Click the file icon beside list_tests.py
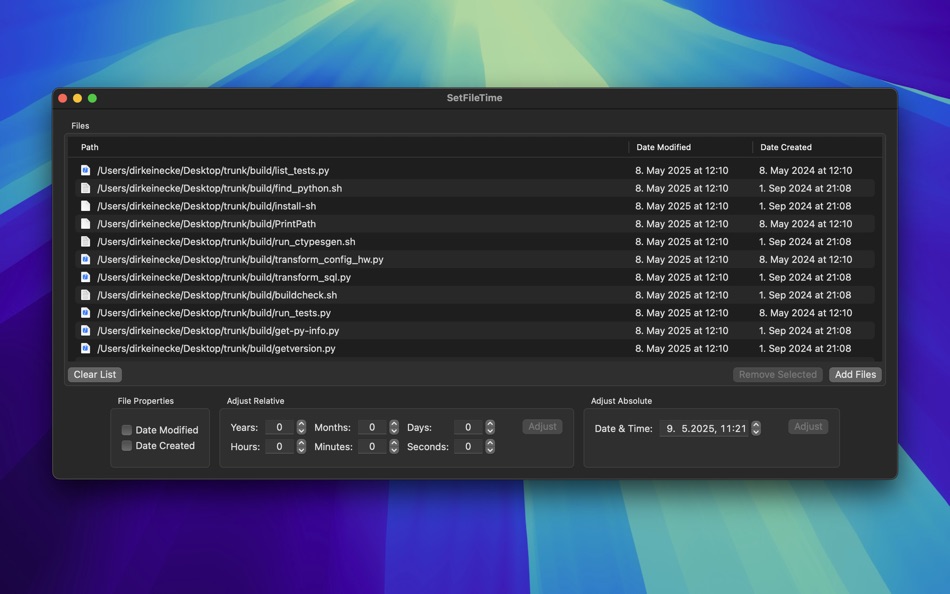Screen dimensions: 950x594 click(x=84, y=170)
